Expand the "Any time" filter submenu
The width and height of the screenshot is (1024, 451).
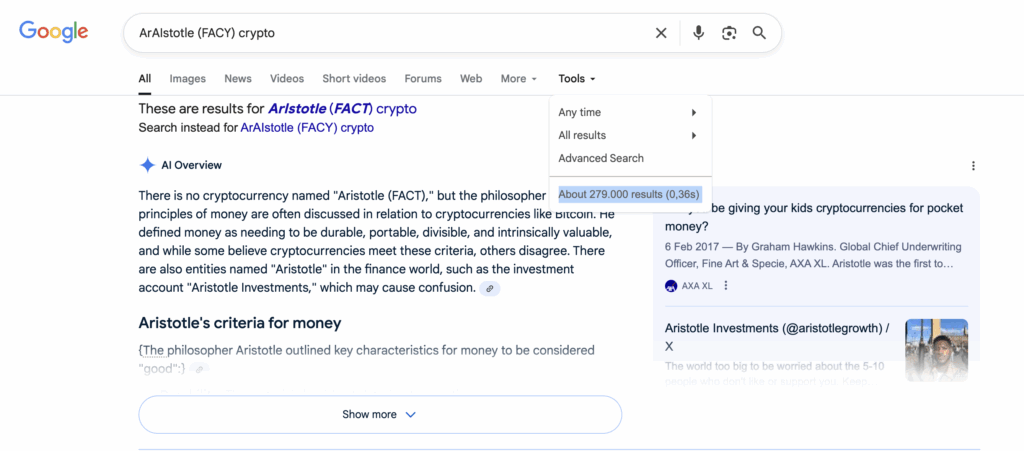(x=628, y=113)
